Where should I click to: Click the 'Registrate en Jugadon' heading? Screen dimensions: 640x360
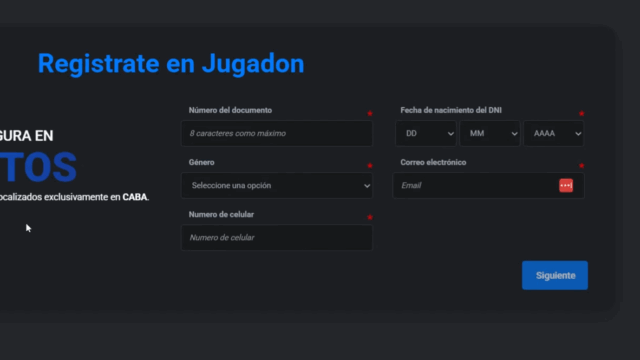click(171, 64)
